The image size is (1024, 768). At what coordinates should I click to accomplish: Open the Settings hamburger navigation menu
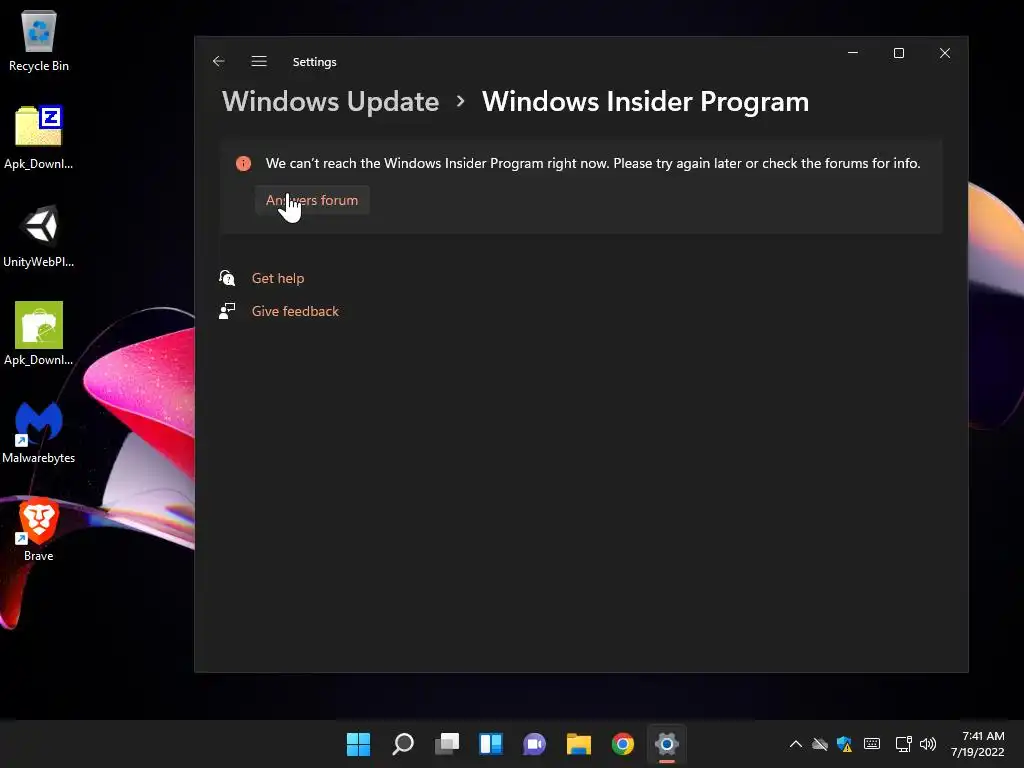tap(259, 61)
